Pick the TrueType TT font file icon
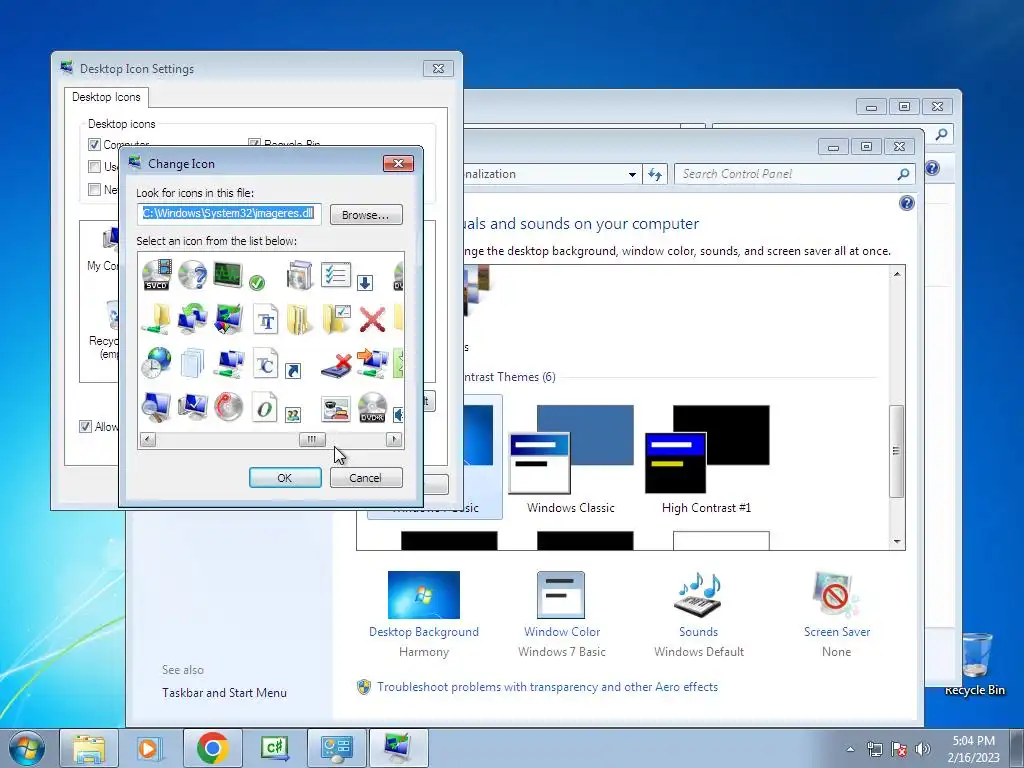Image resolution: width=1024 pixels, height=768 pixels. coord(265,319)
